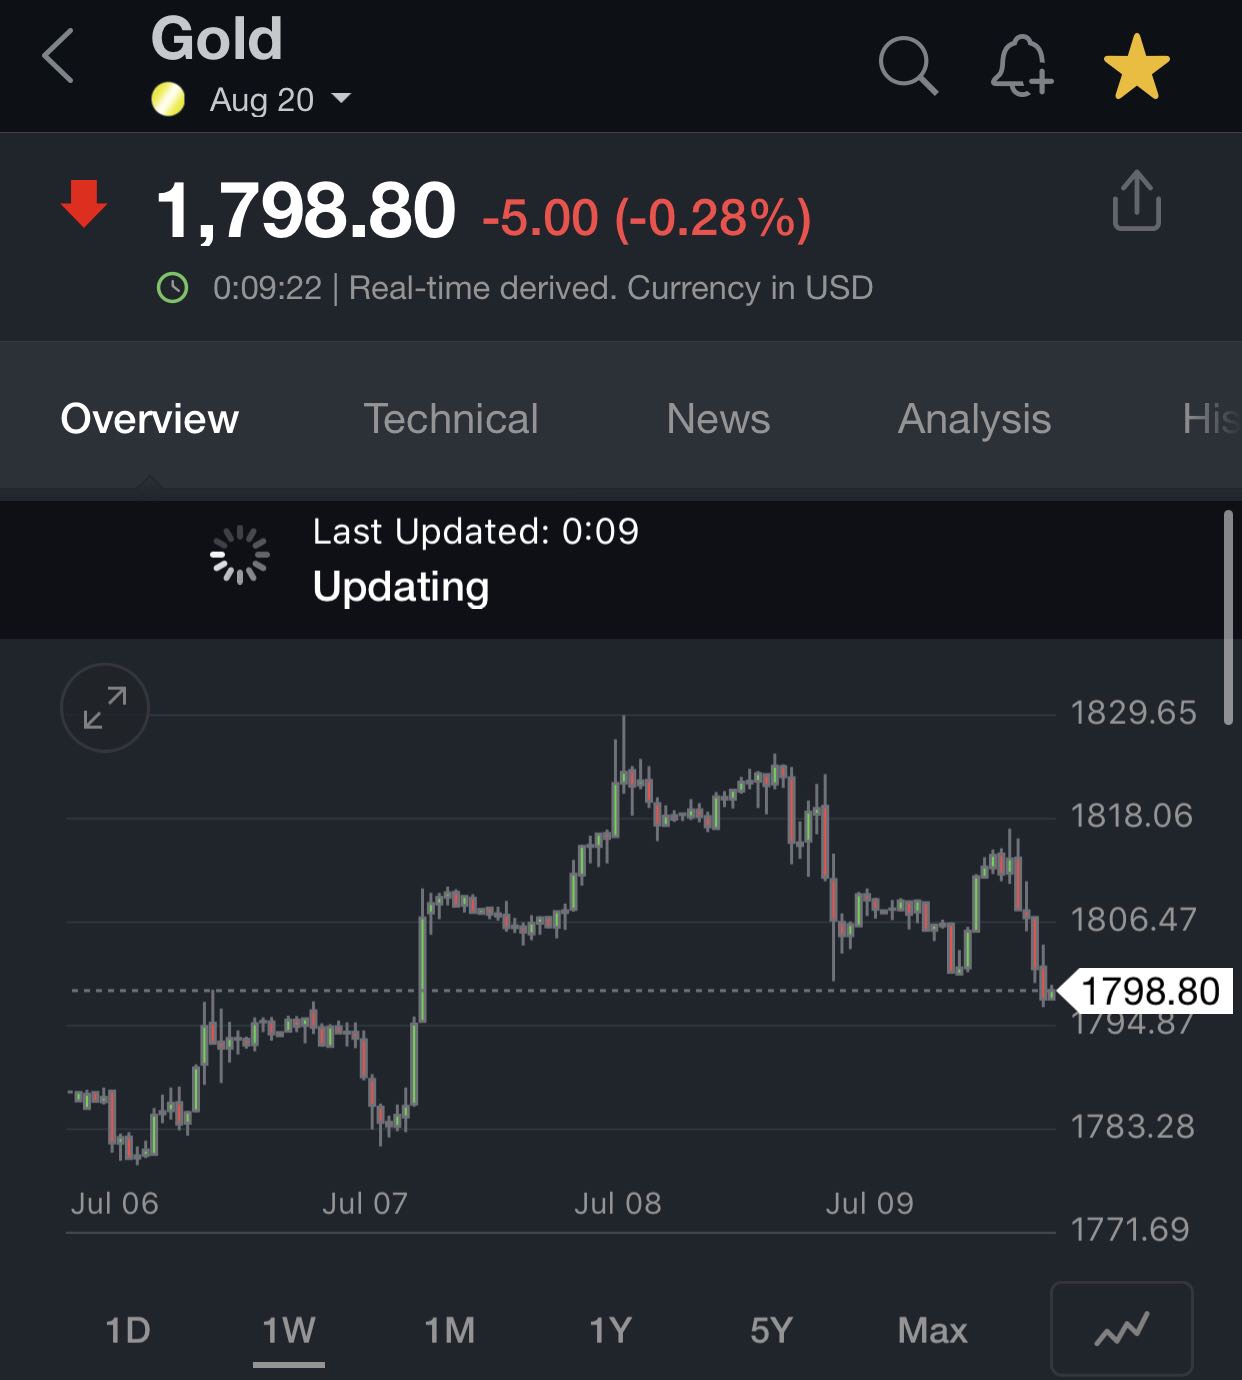This screenshot has width=1242, height=1380.
Task: Tap the back arrow icon
Action: click(59, 56)
